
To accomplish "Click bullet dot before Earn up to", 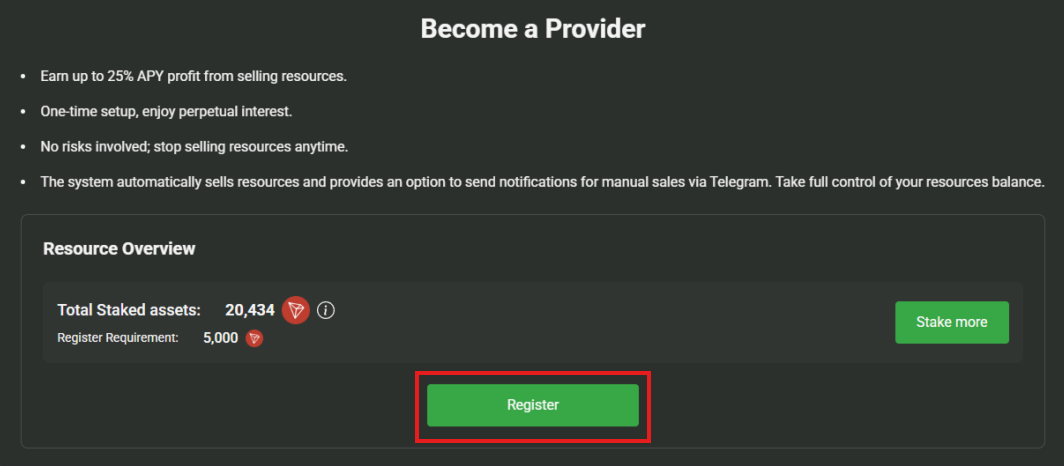I will point(23,77).
